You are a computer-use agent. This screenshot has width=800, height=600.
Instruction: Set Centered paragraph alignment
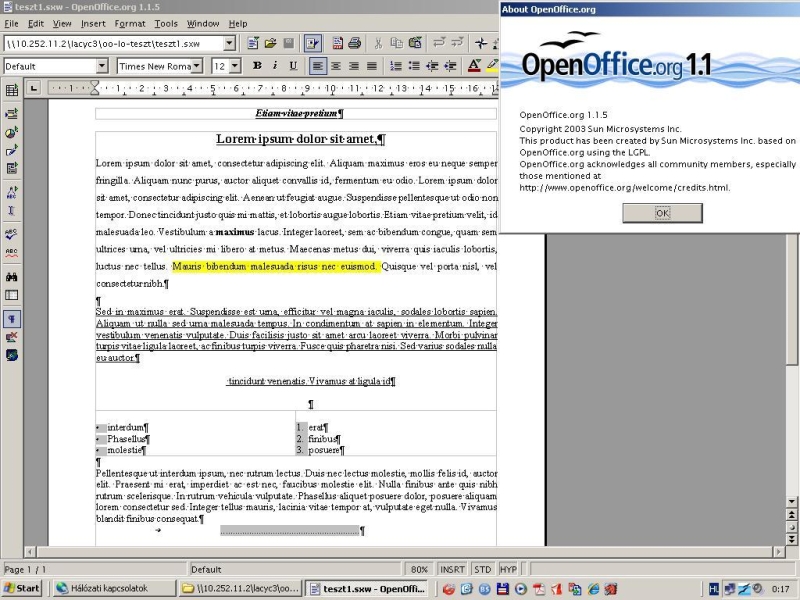click(x=336, y=66)
